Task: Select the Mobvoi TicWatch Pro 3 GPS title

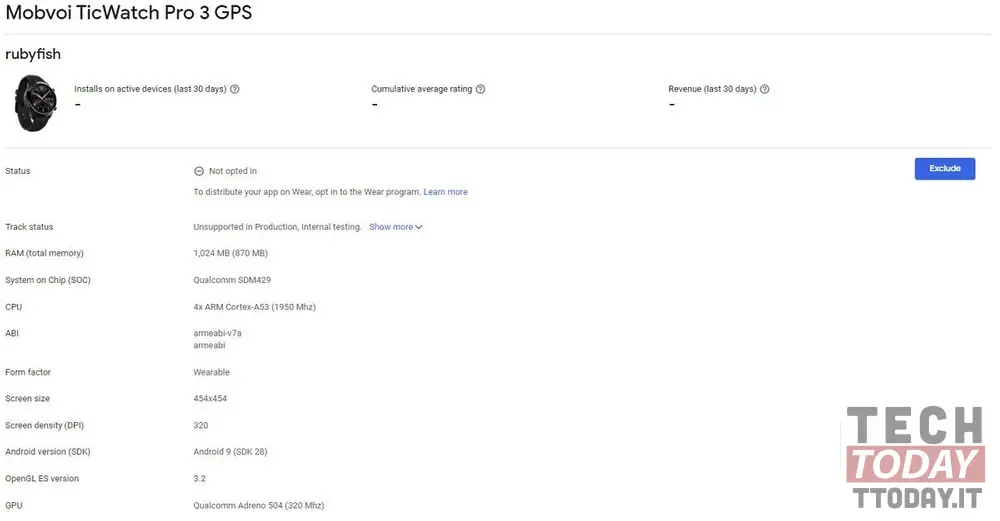Action: (x=129, y=13)
